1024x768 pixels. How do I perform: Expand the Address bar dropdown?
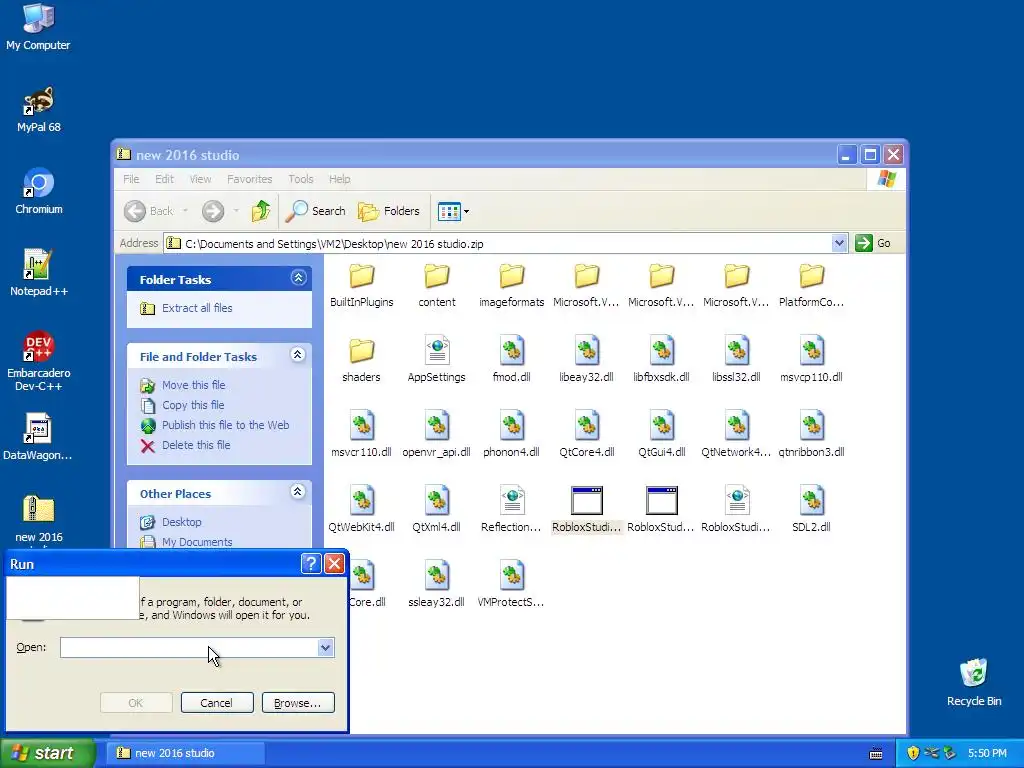point(839,244)
